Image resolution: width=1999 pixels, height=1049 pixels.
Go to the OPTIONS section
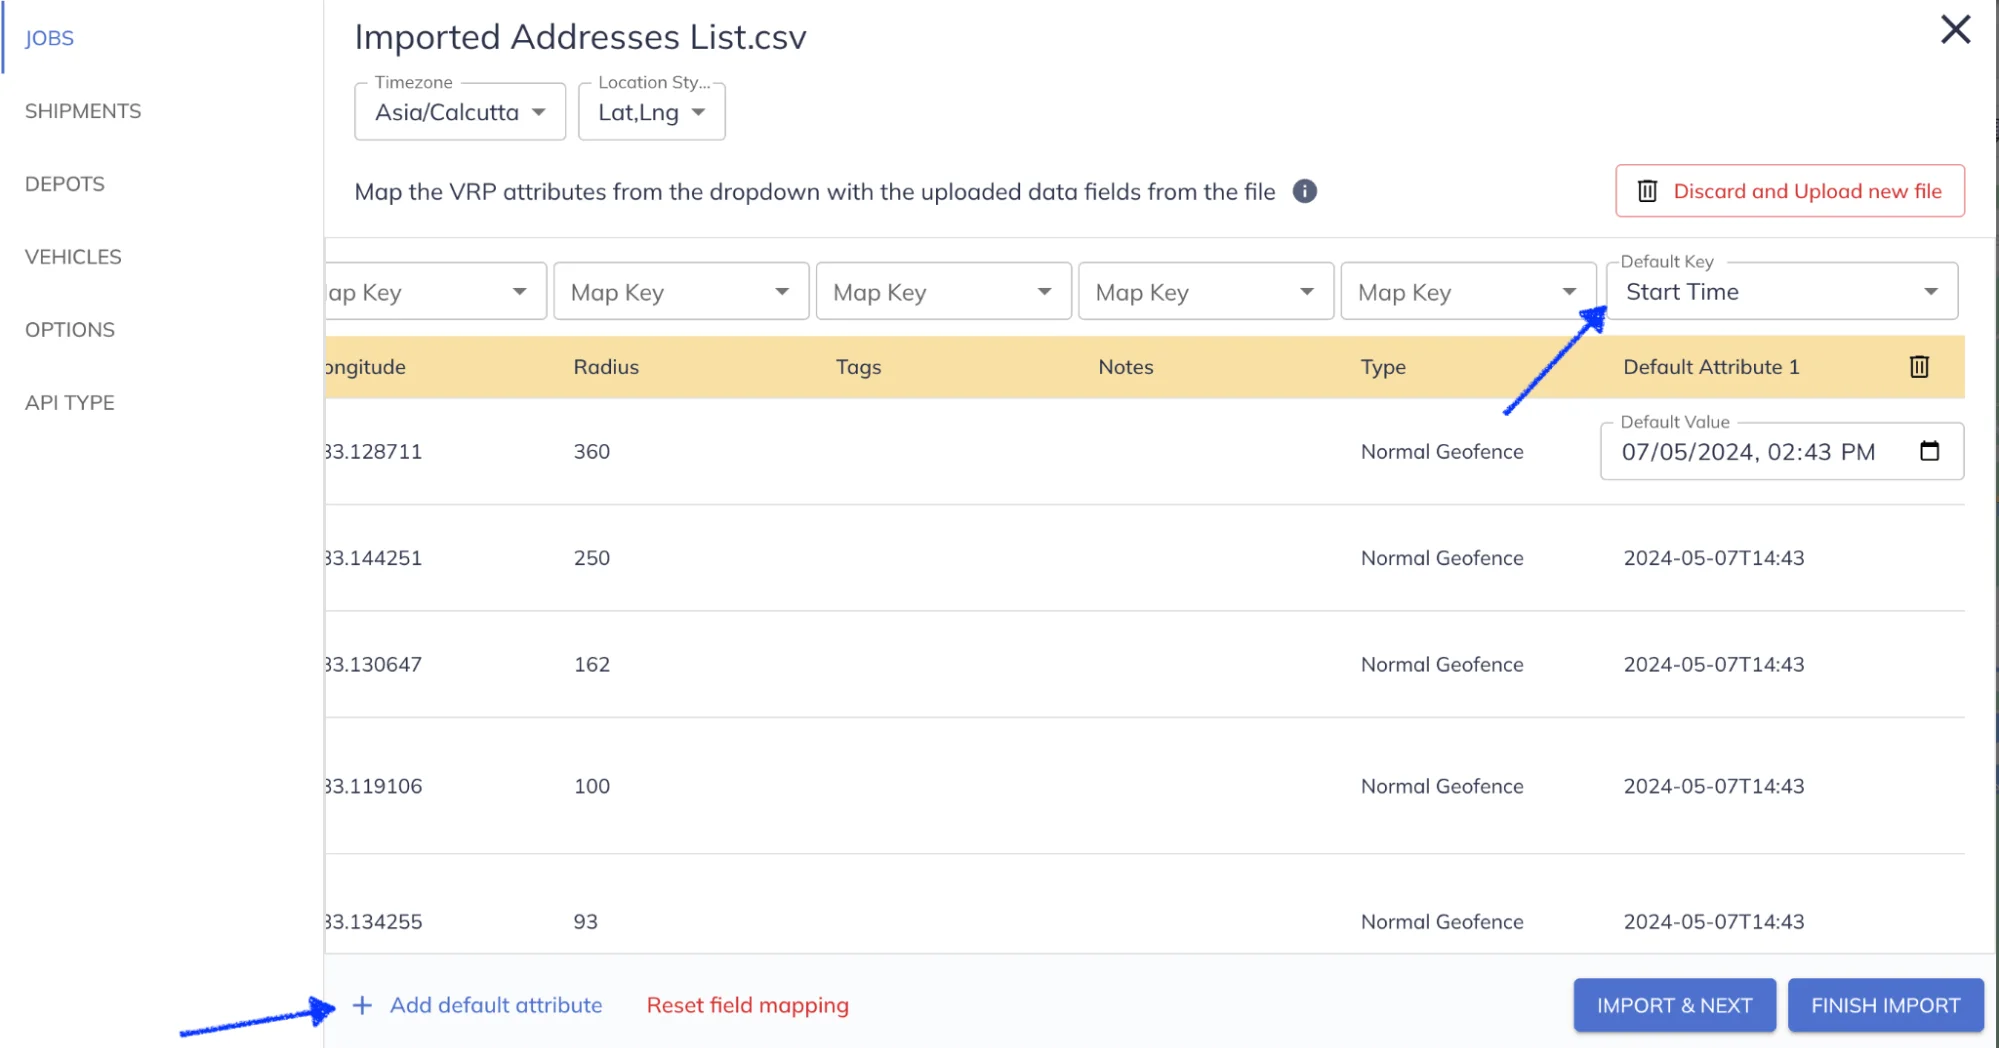coord(70,330)
